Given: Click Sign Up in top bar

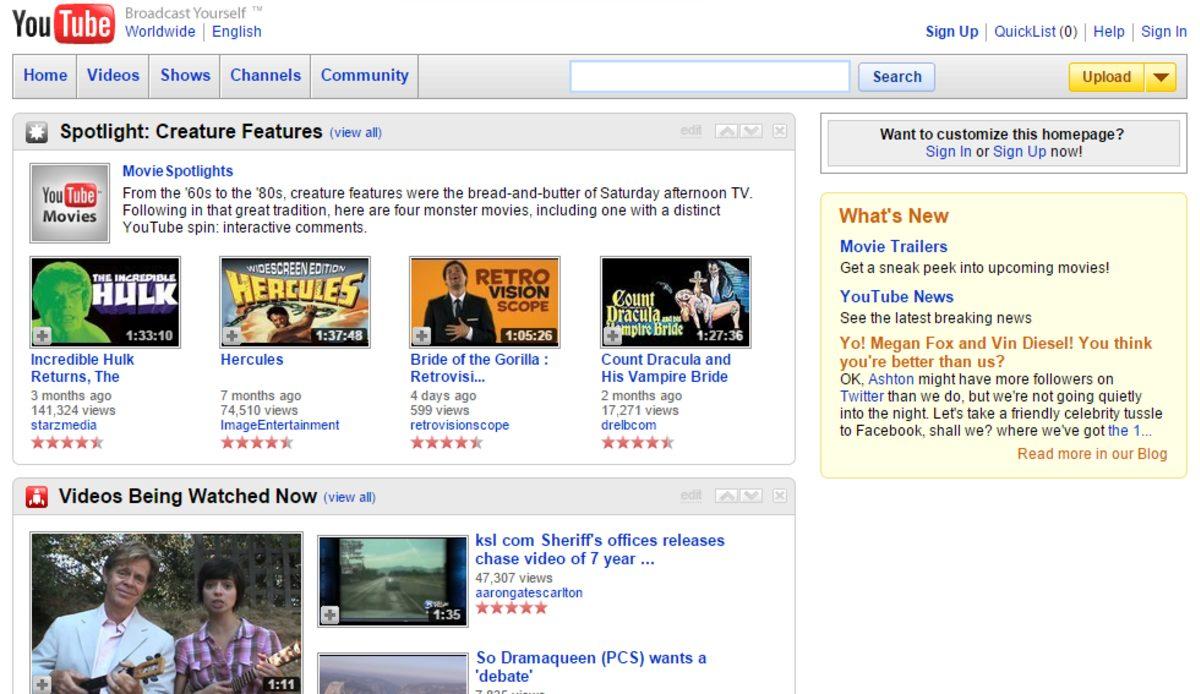Looking at the screenshot, I should tap(952, 31).
